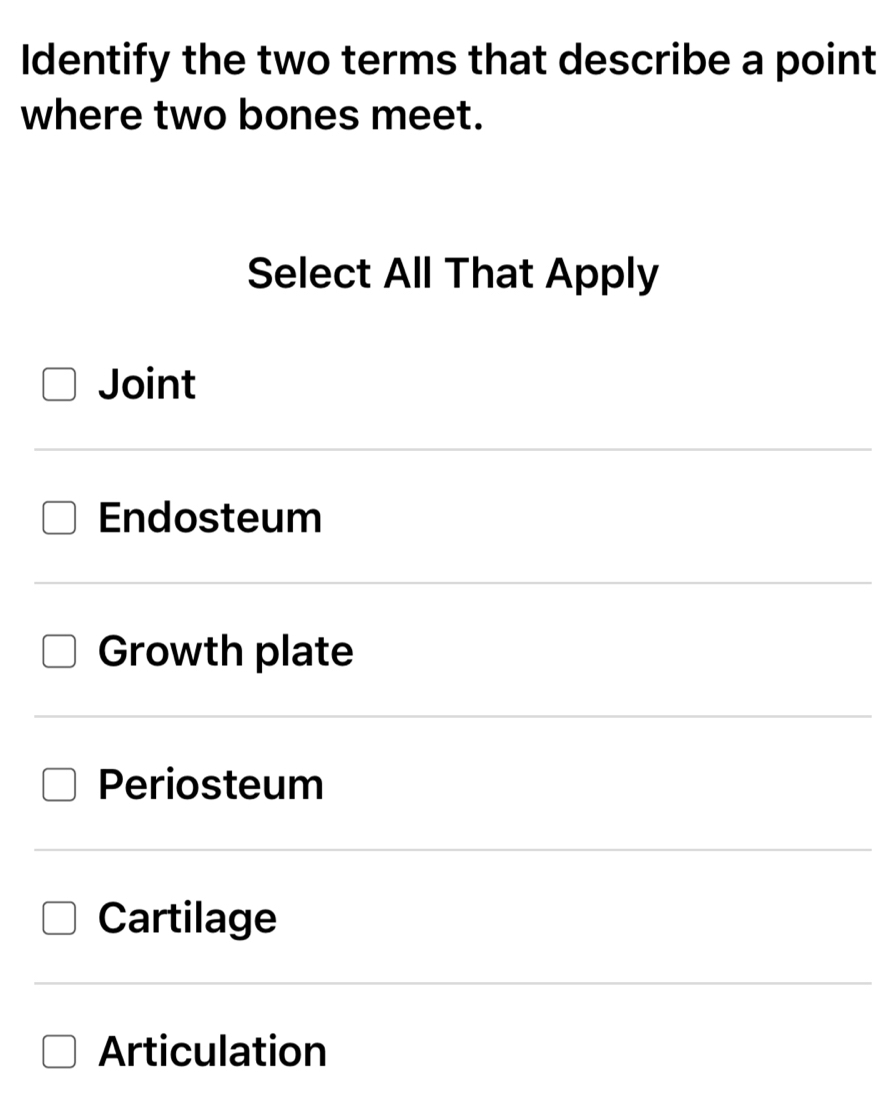
Task: Click the Articulation label text
Action: 211,1052
